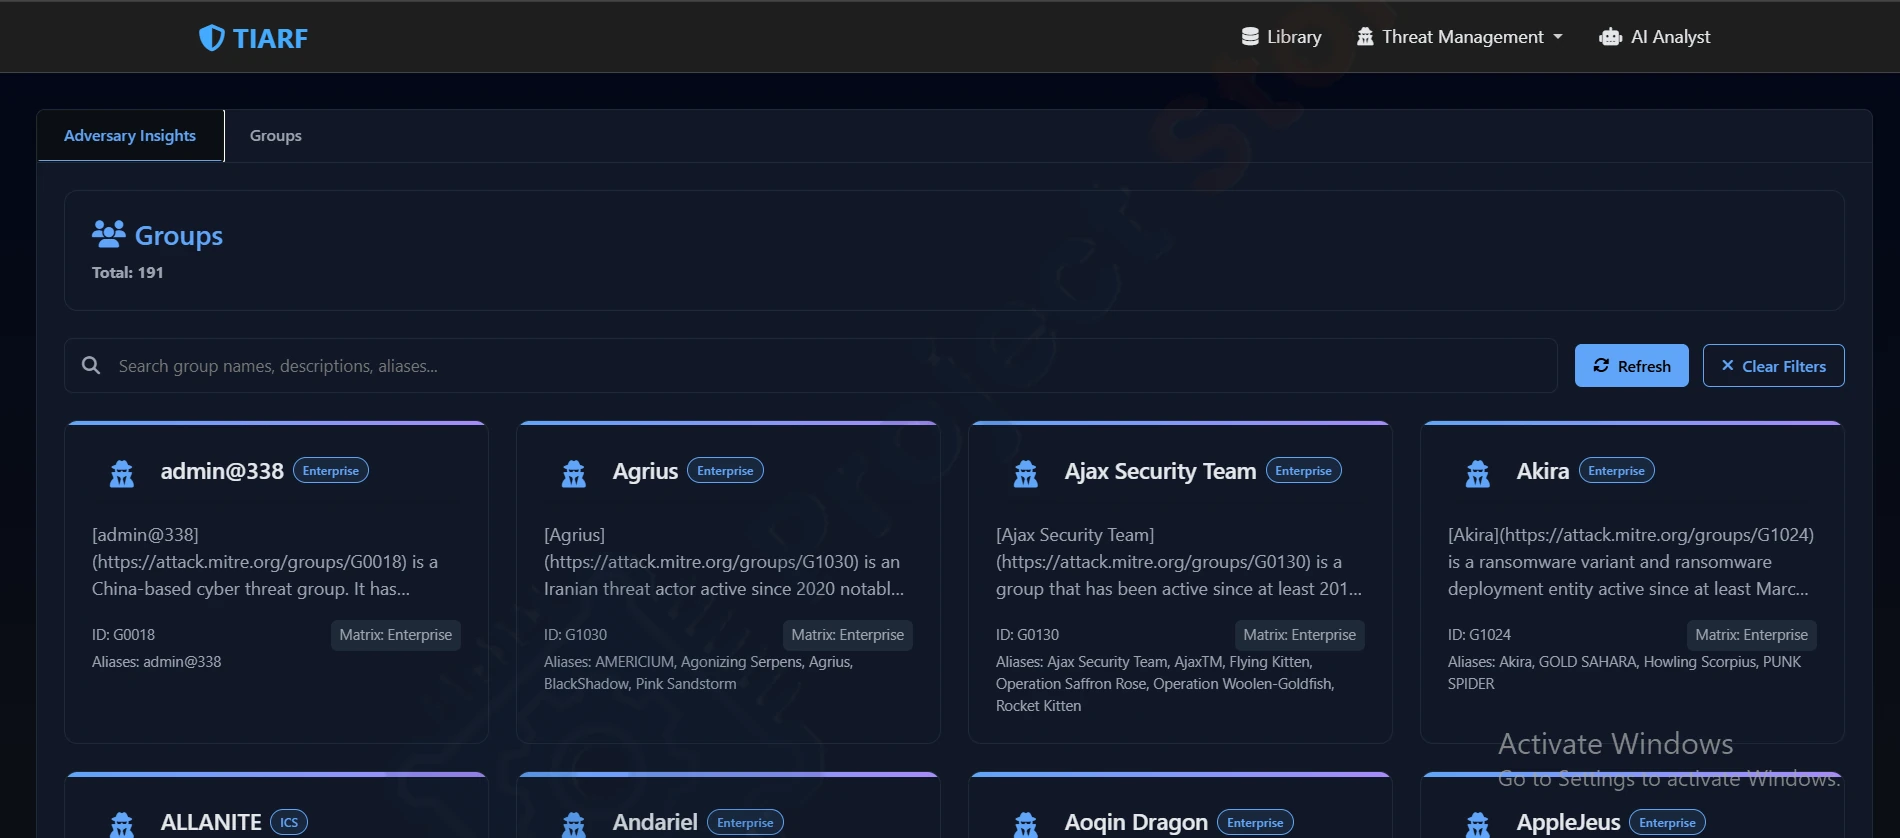Open the Akira group title
Viewport: 1900px width, 838px height.
[1543, 471]
